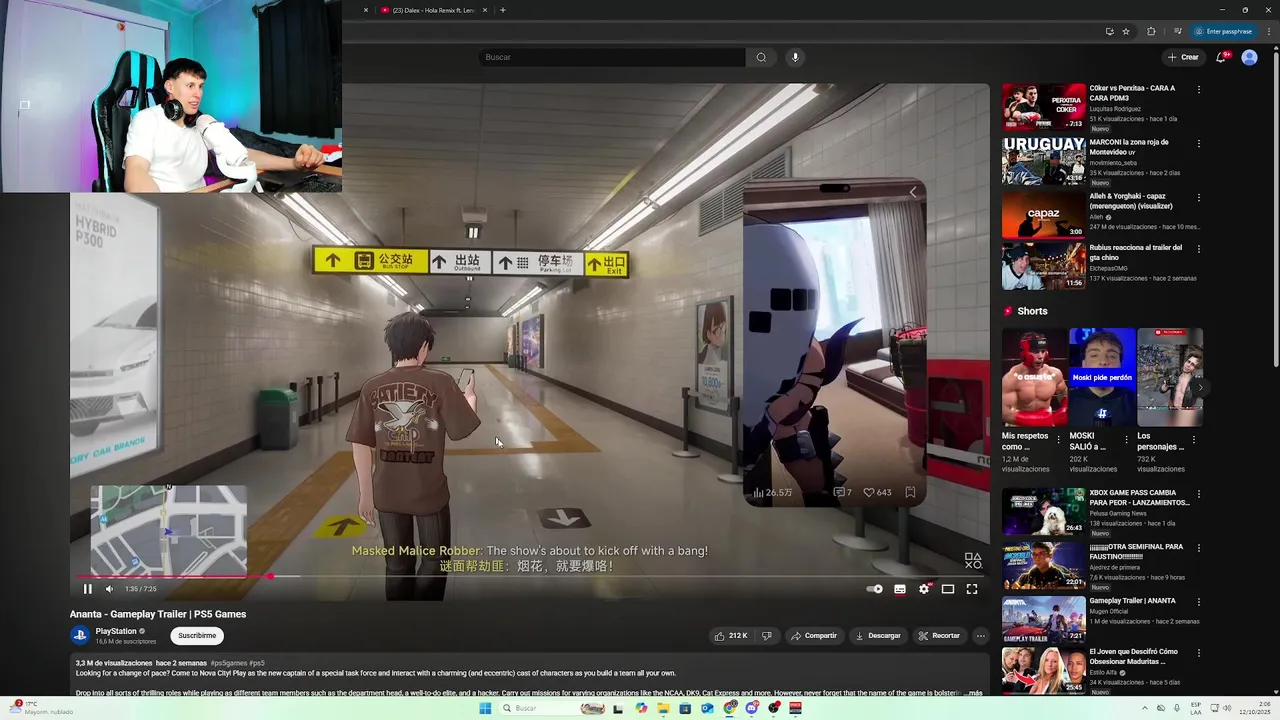Open a new browser tab
1280x720 pixels.
(x=502, y=10)
